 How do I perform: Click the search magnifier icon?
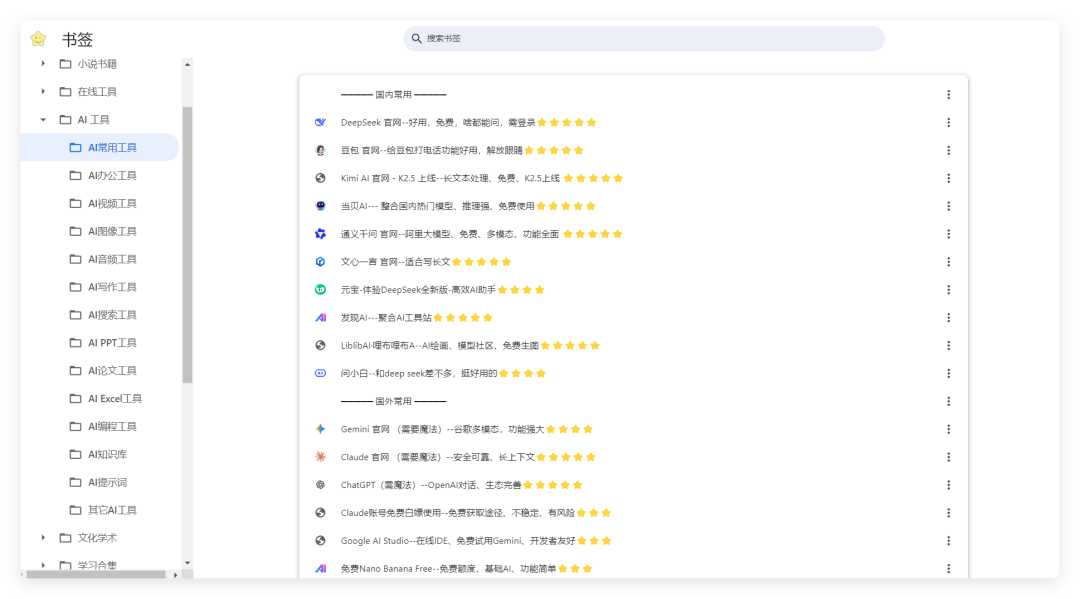pos(417,39)
